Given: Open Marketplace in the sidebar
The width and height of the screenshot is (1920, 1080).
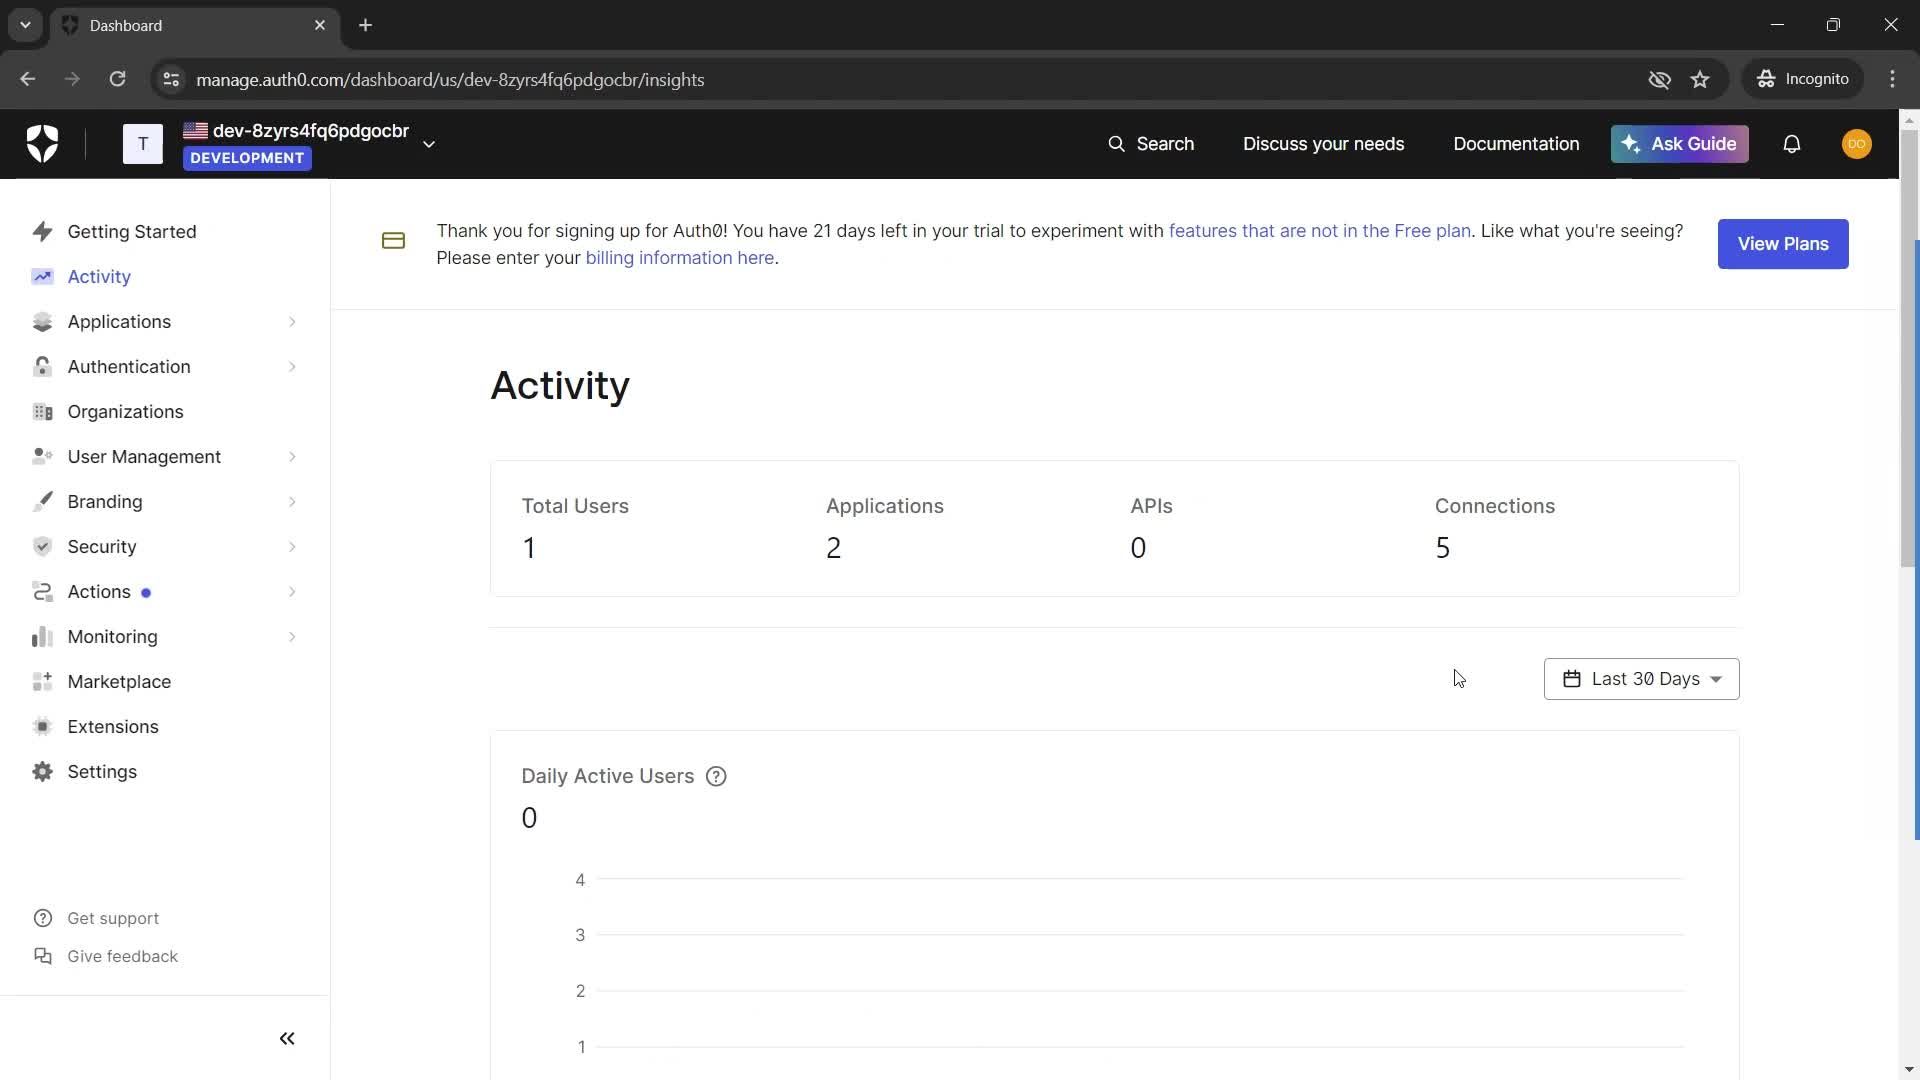Looking at the screenshot, I should click(x=119, y=681).
